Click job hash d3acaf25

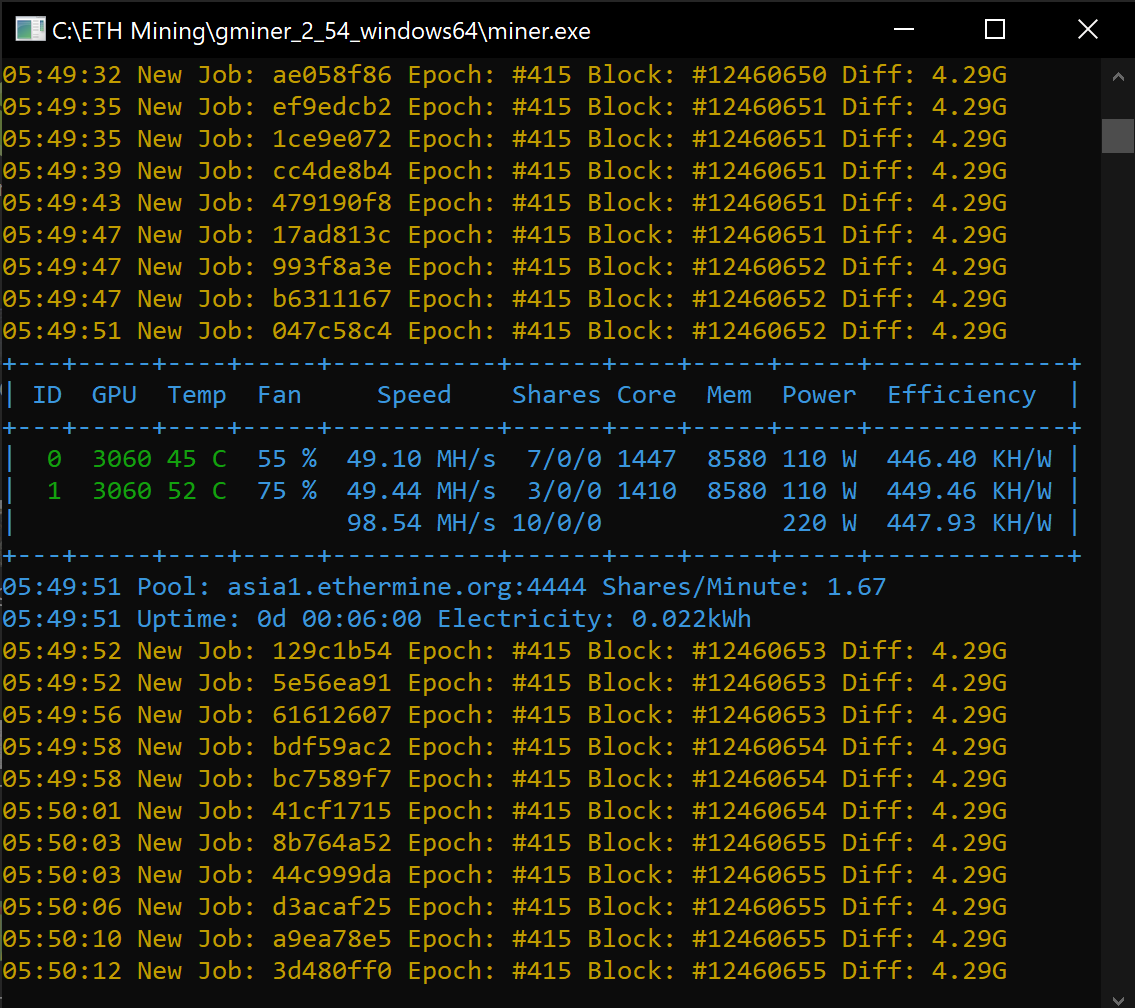coord(332,907)
